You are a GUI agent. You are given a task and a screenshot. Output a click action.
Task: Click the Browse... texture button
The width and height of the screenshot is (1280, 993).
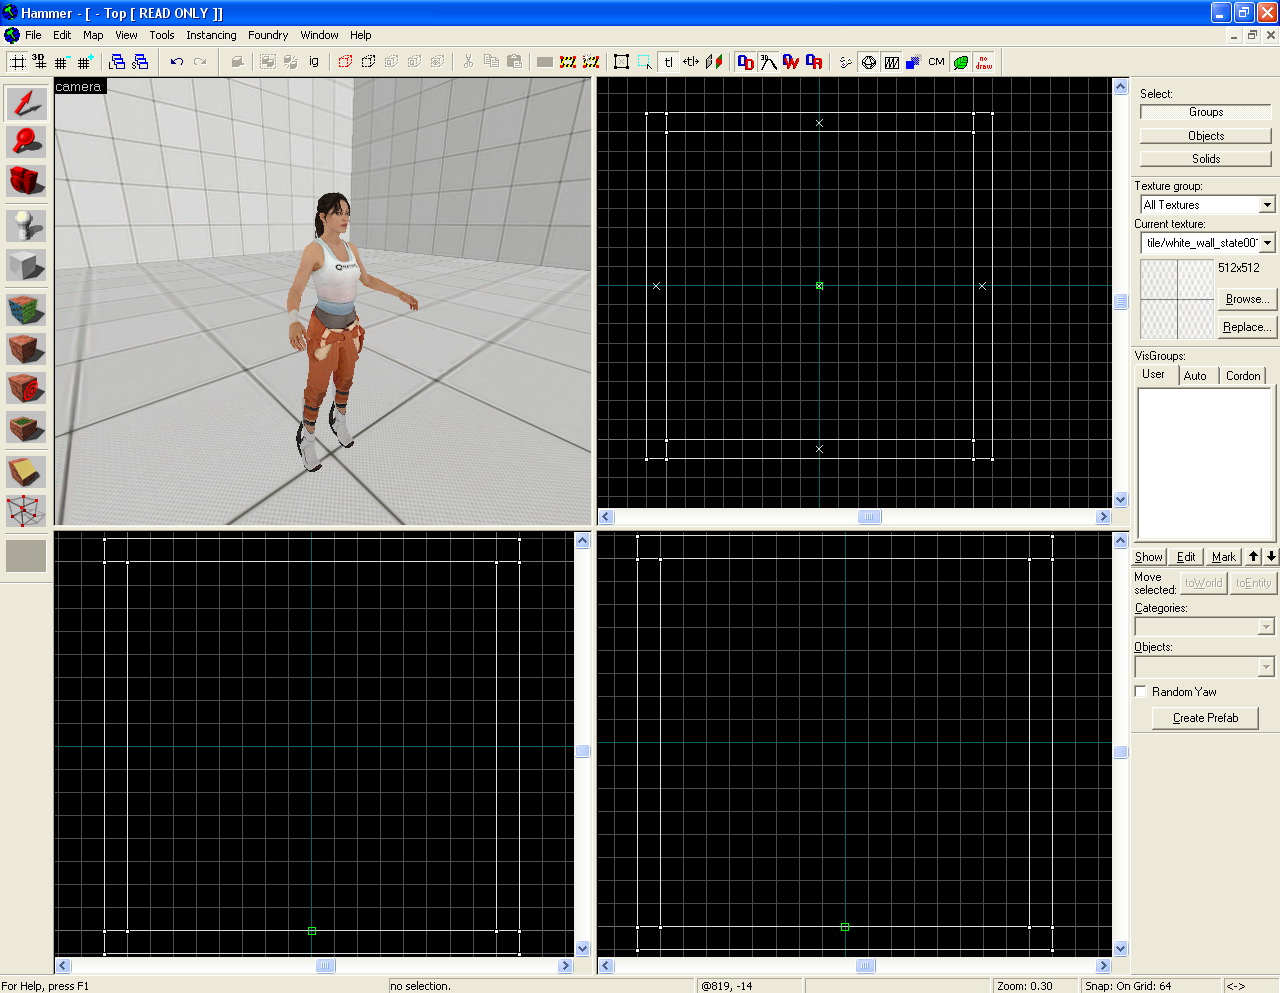1247,299
